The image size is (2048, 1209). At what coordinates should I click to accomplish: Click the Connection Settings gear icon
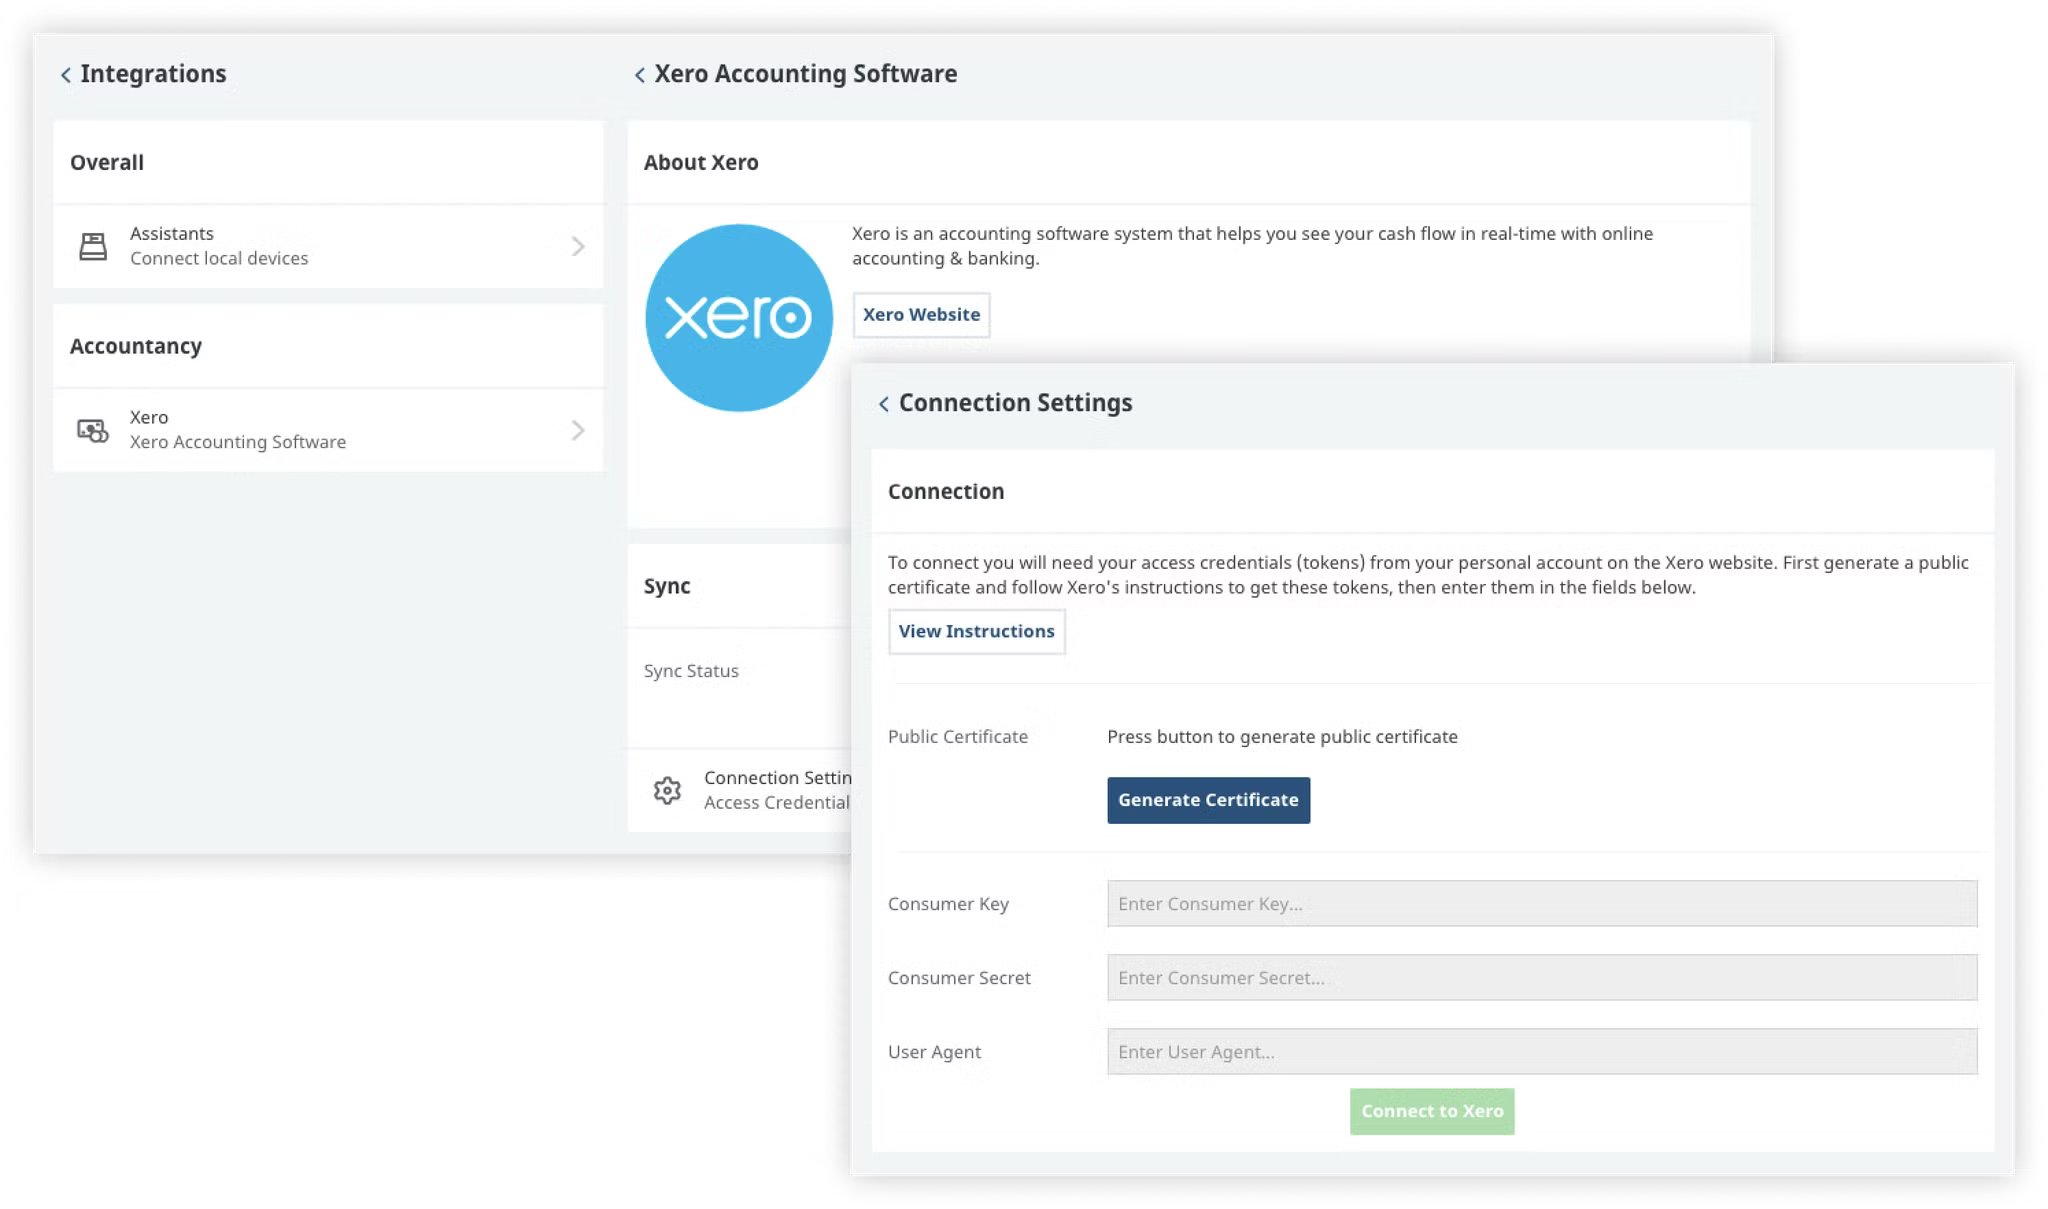[667, 790]
